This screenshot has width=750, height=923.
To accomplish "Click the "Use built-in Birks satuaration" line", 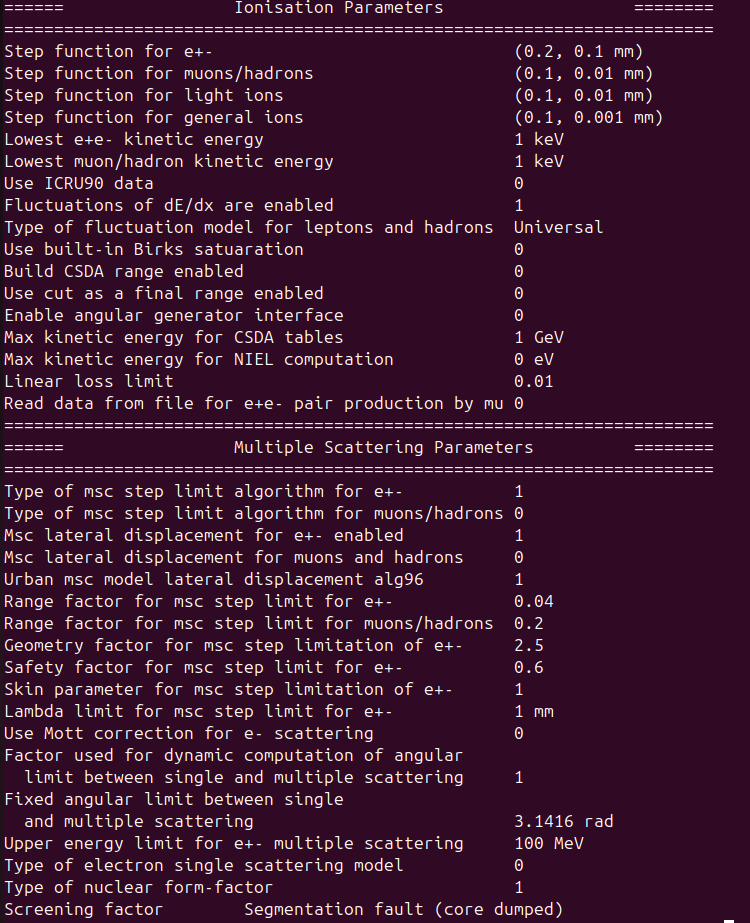I will [x=154, y=250].
